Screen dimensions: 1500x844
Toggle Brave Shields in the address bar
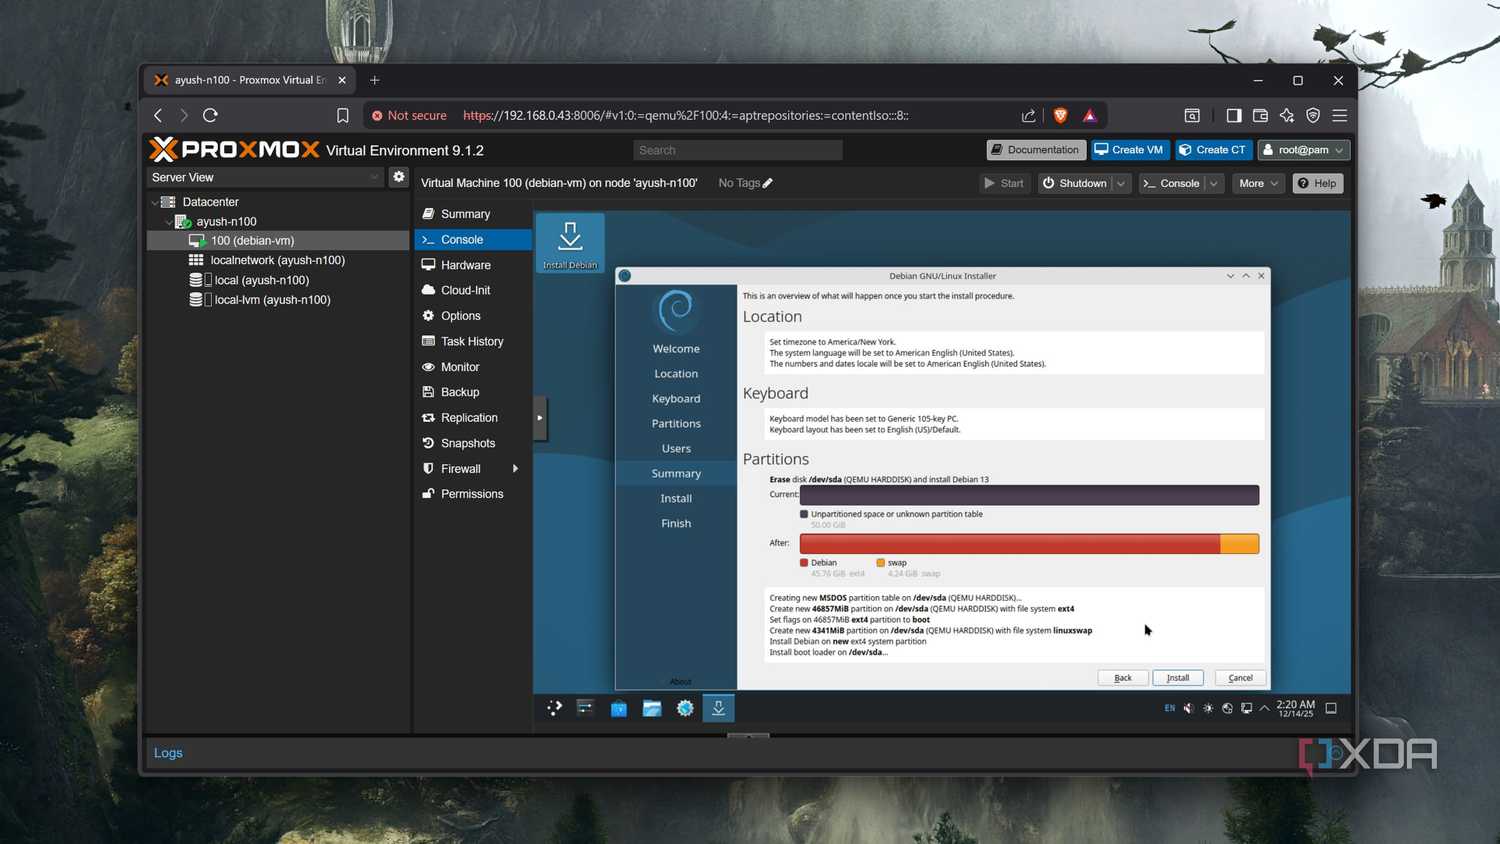pyautogui.click(x=1059, y=115)
